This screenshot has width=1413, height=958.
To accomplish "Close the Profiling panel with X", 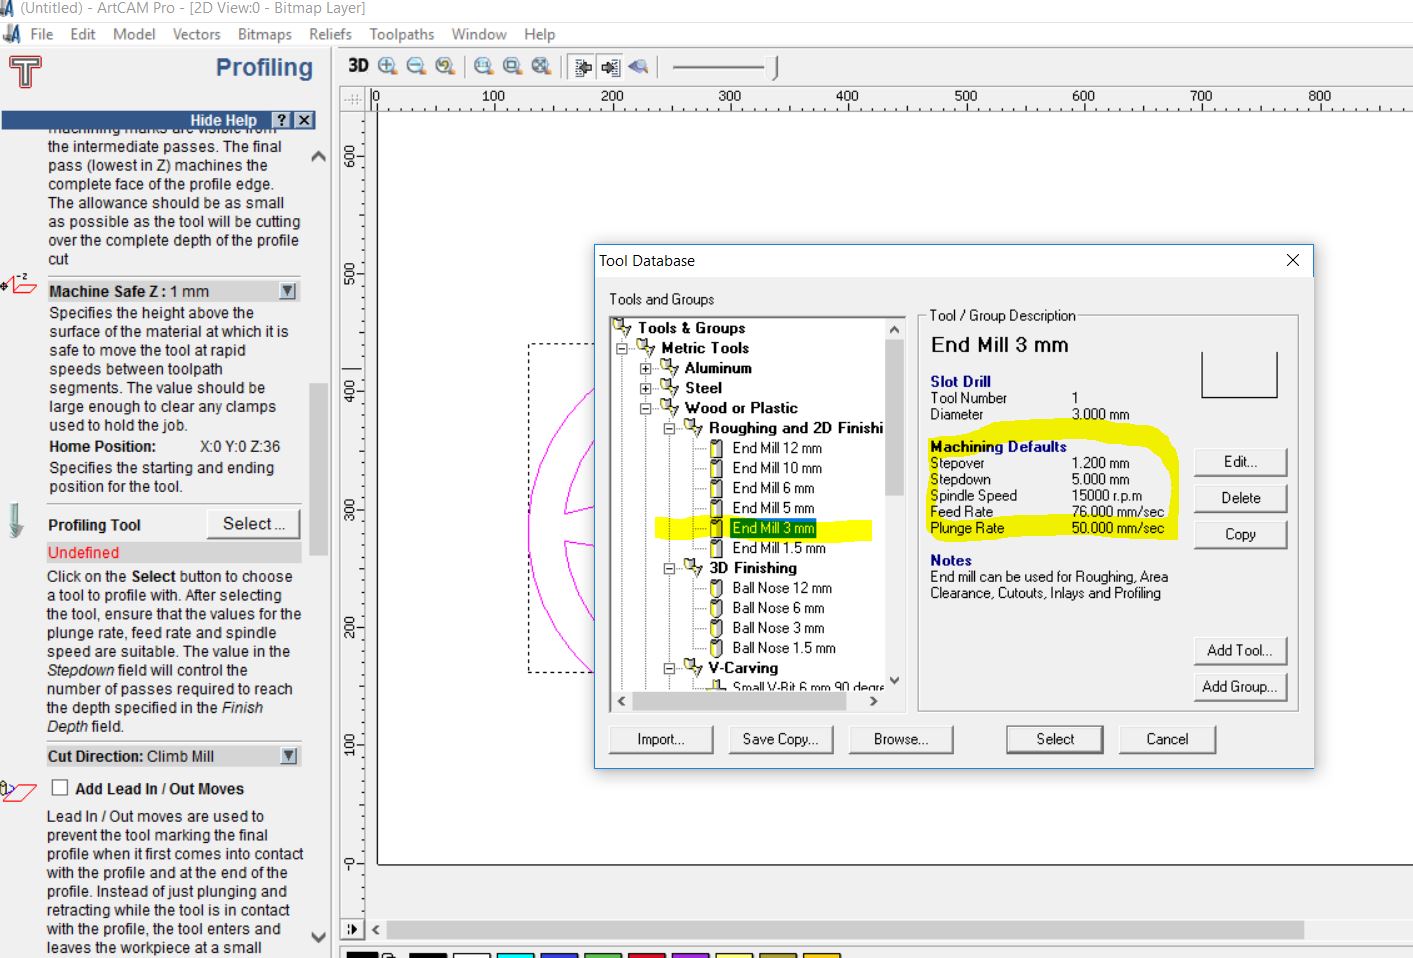I will pos(305,120).
